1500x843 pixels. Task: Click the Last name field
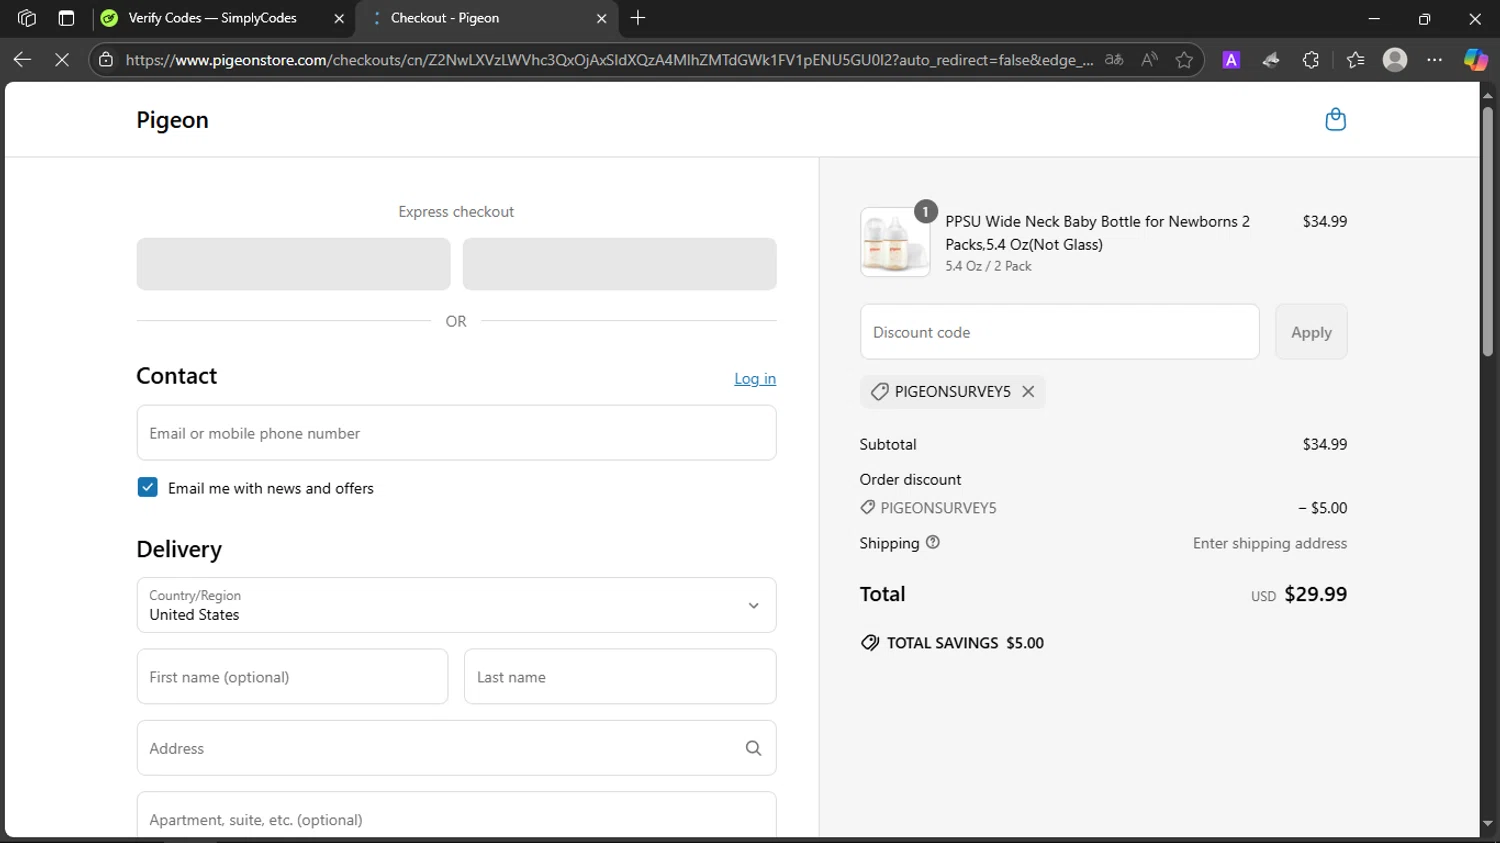pos(620,677)
